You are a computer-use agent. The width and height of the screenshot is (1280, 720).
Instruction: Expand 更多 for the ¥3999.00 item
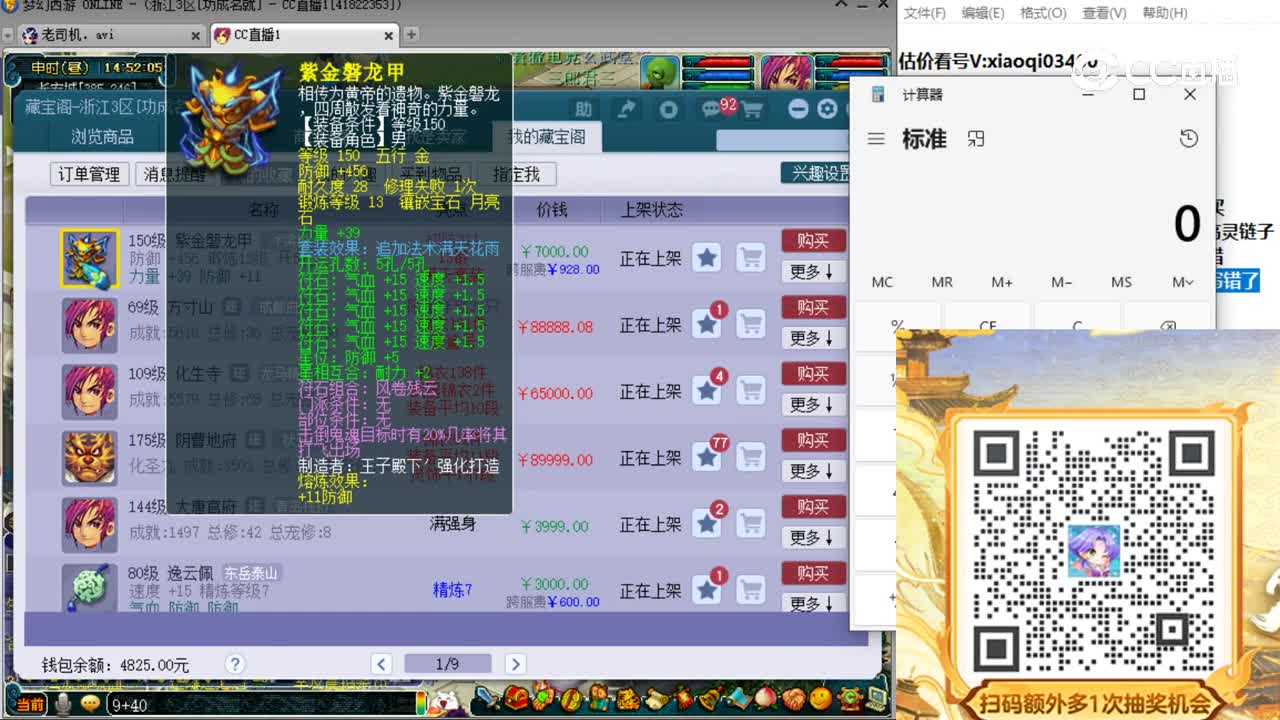tap(812, 537)
